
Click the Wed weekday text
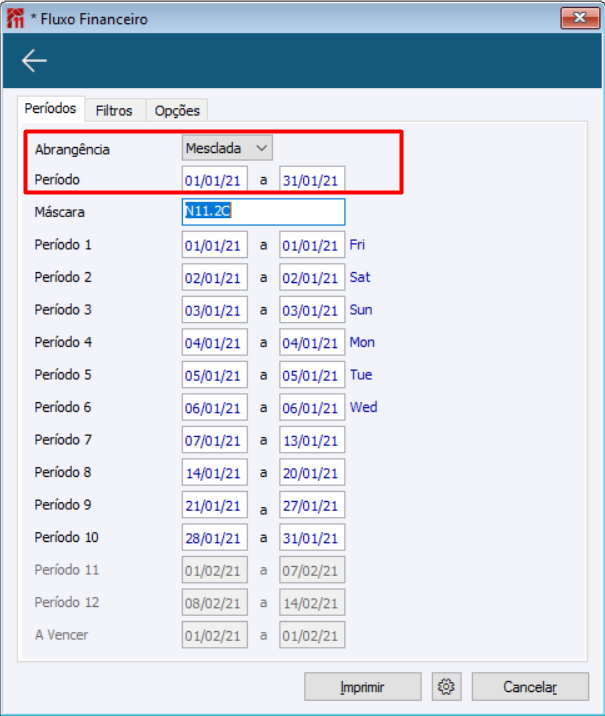tap(363, 407)
